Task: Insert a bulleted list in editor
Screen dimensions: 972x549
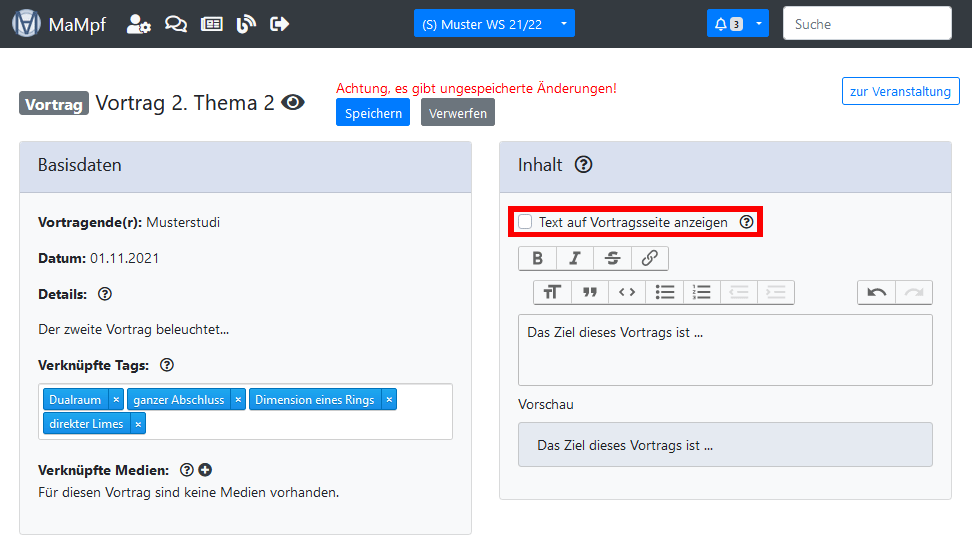Action: point(664,292)
